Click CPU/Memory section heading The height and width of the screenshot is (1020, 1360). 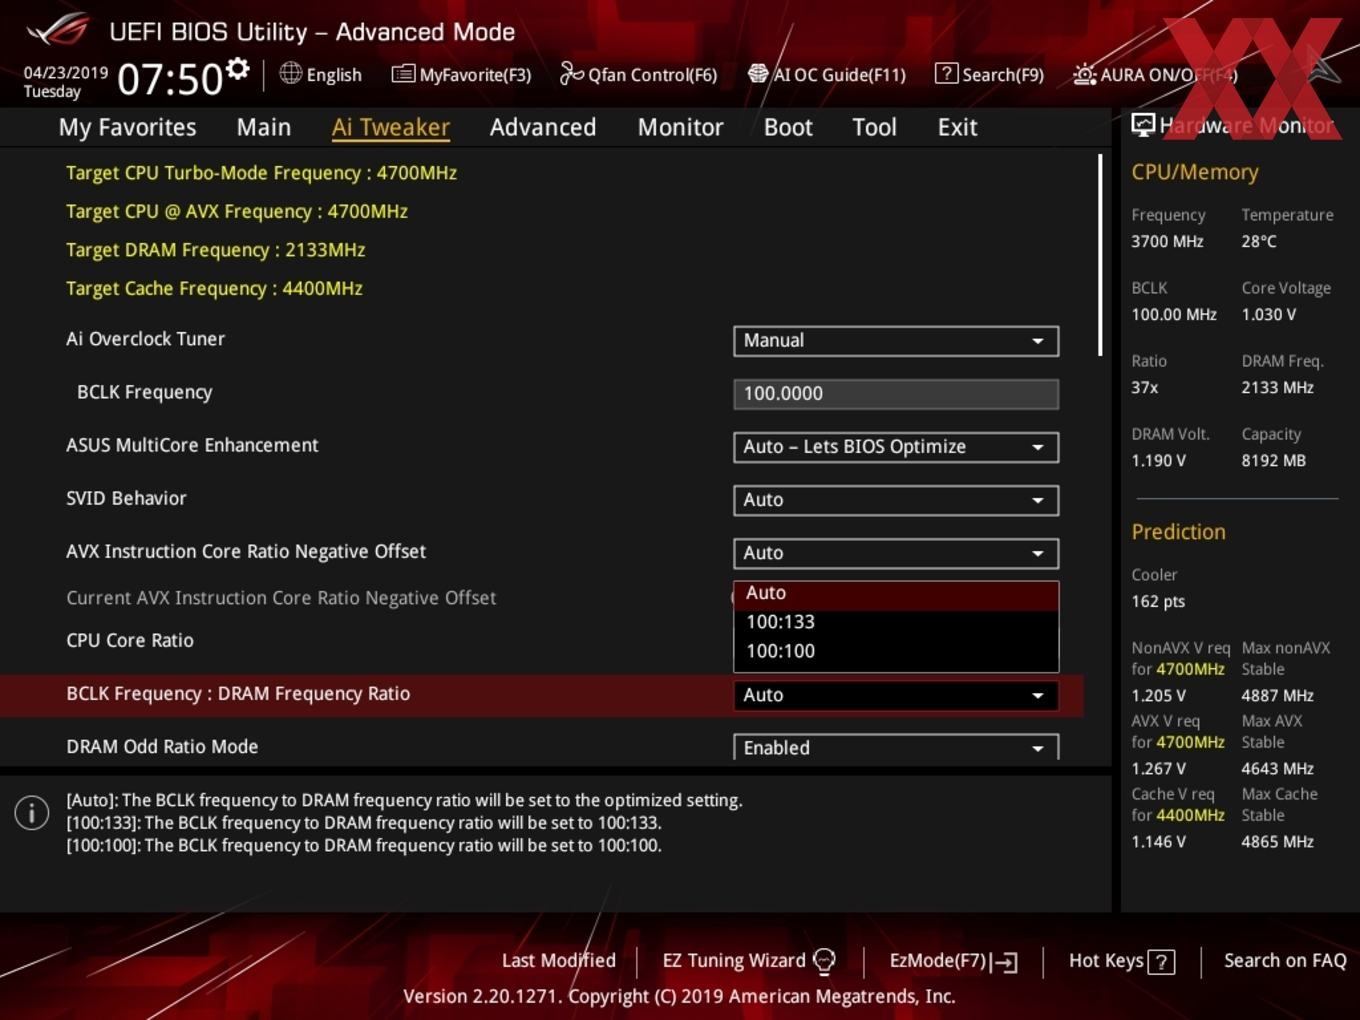click(1195, 172)
